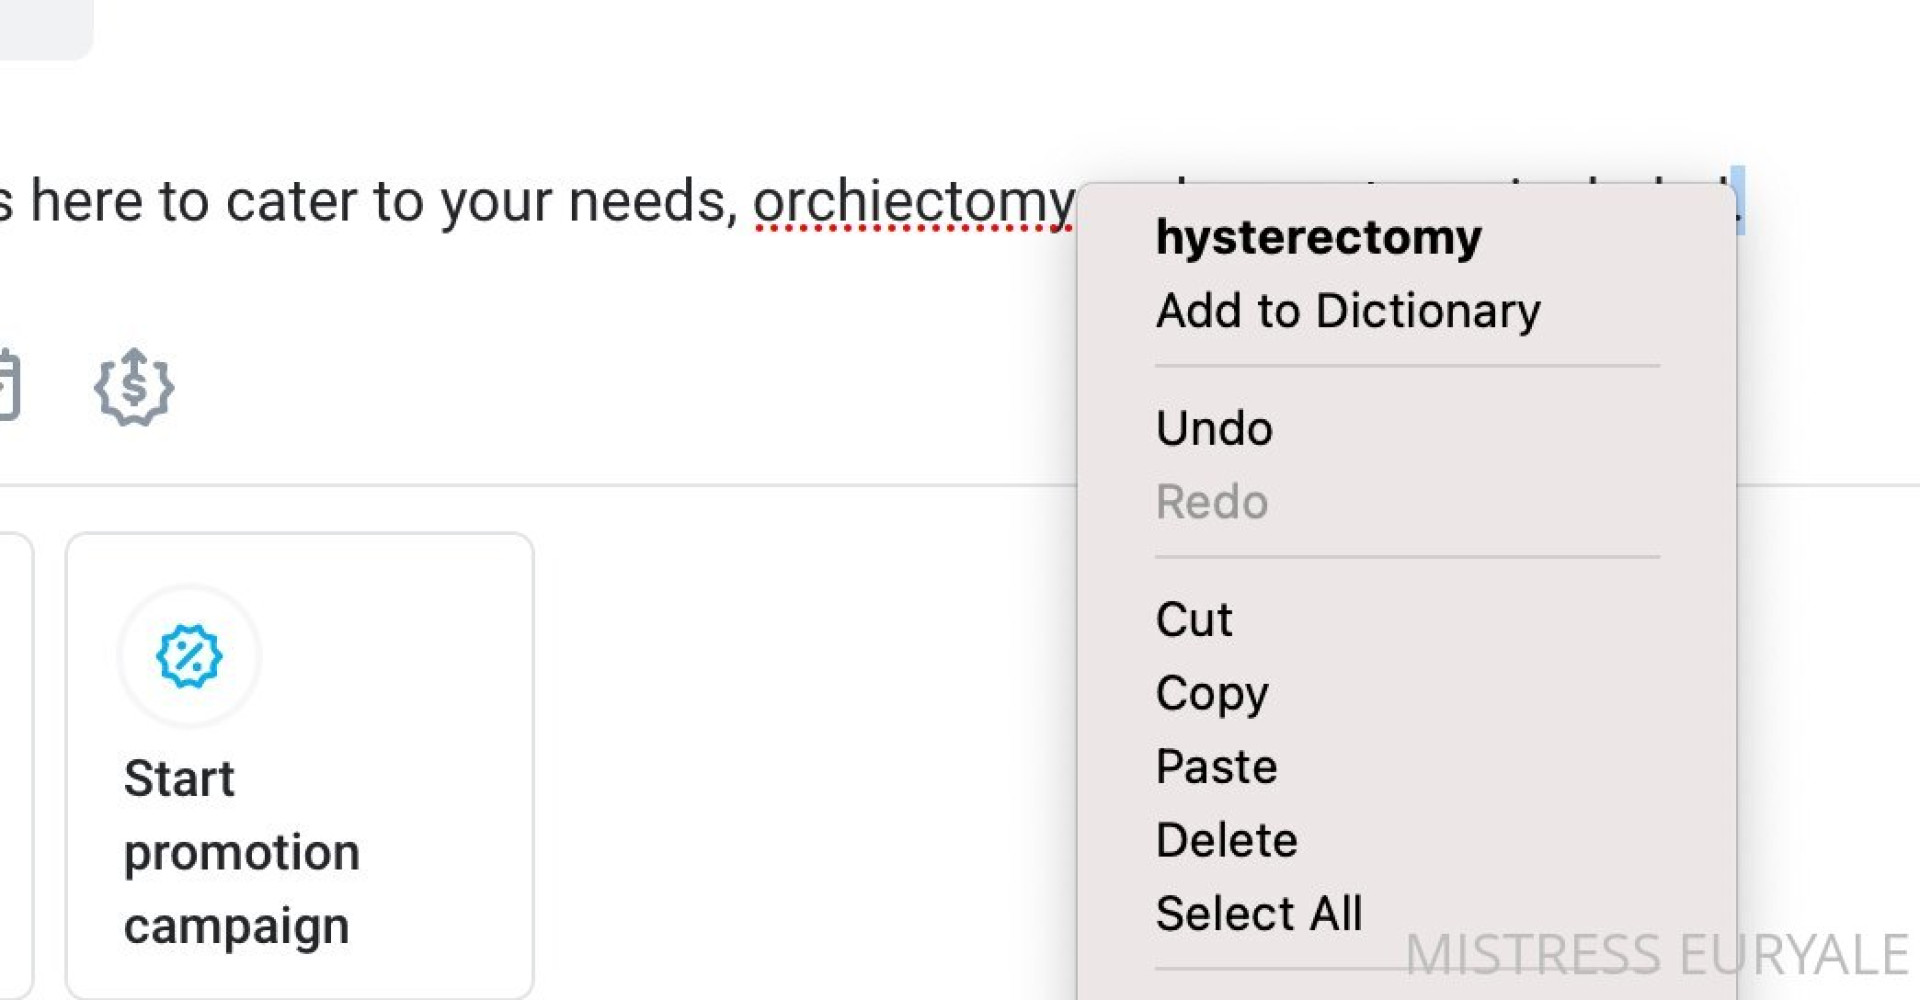
Task: Click the partially visible card left of promotion
Action: [16, 765]
